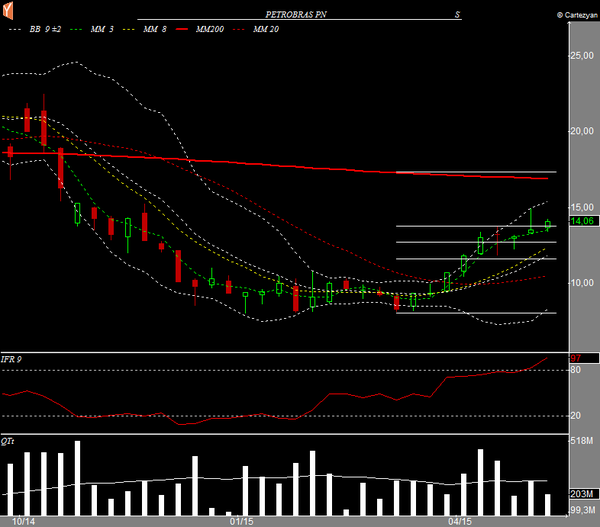The width and height of the screenshot is (600, 527).
Task: Click the white dashed BB legend swatch
Action: click(15, 31)
